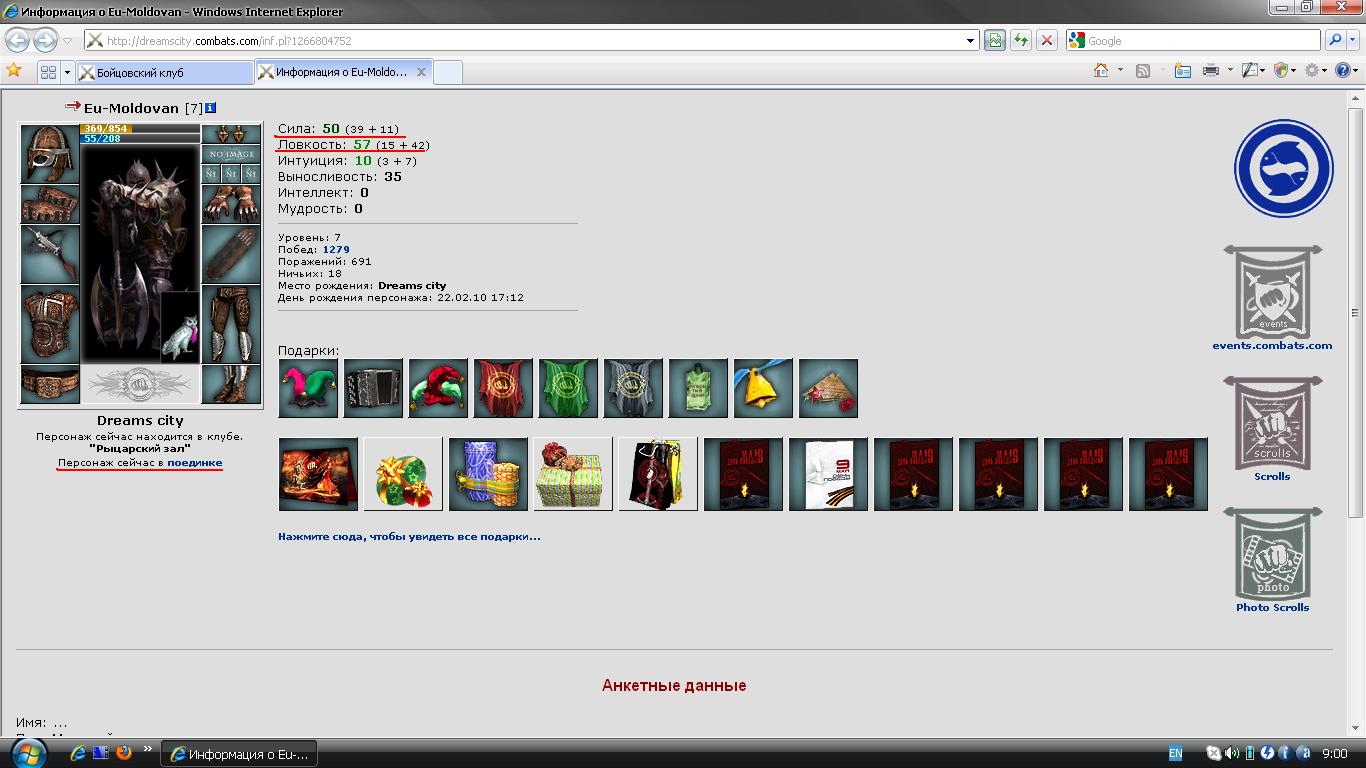Click the Firefox quick launch icon
This screenshot has width=1366, height=768.
[x=124, y=753]
